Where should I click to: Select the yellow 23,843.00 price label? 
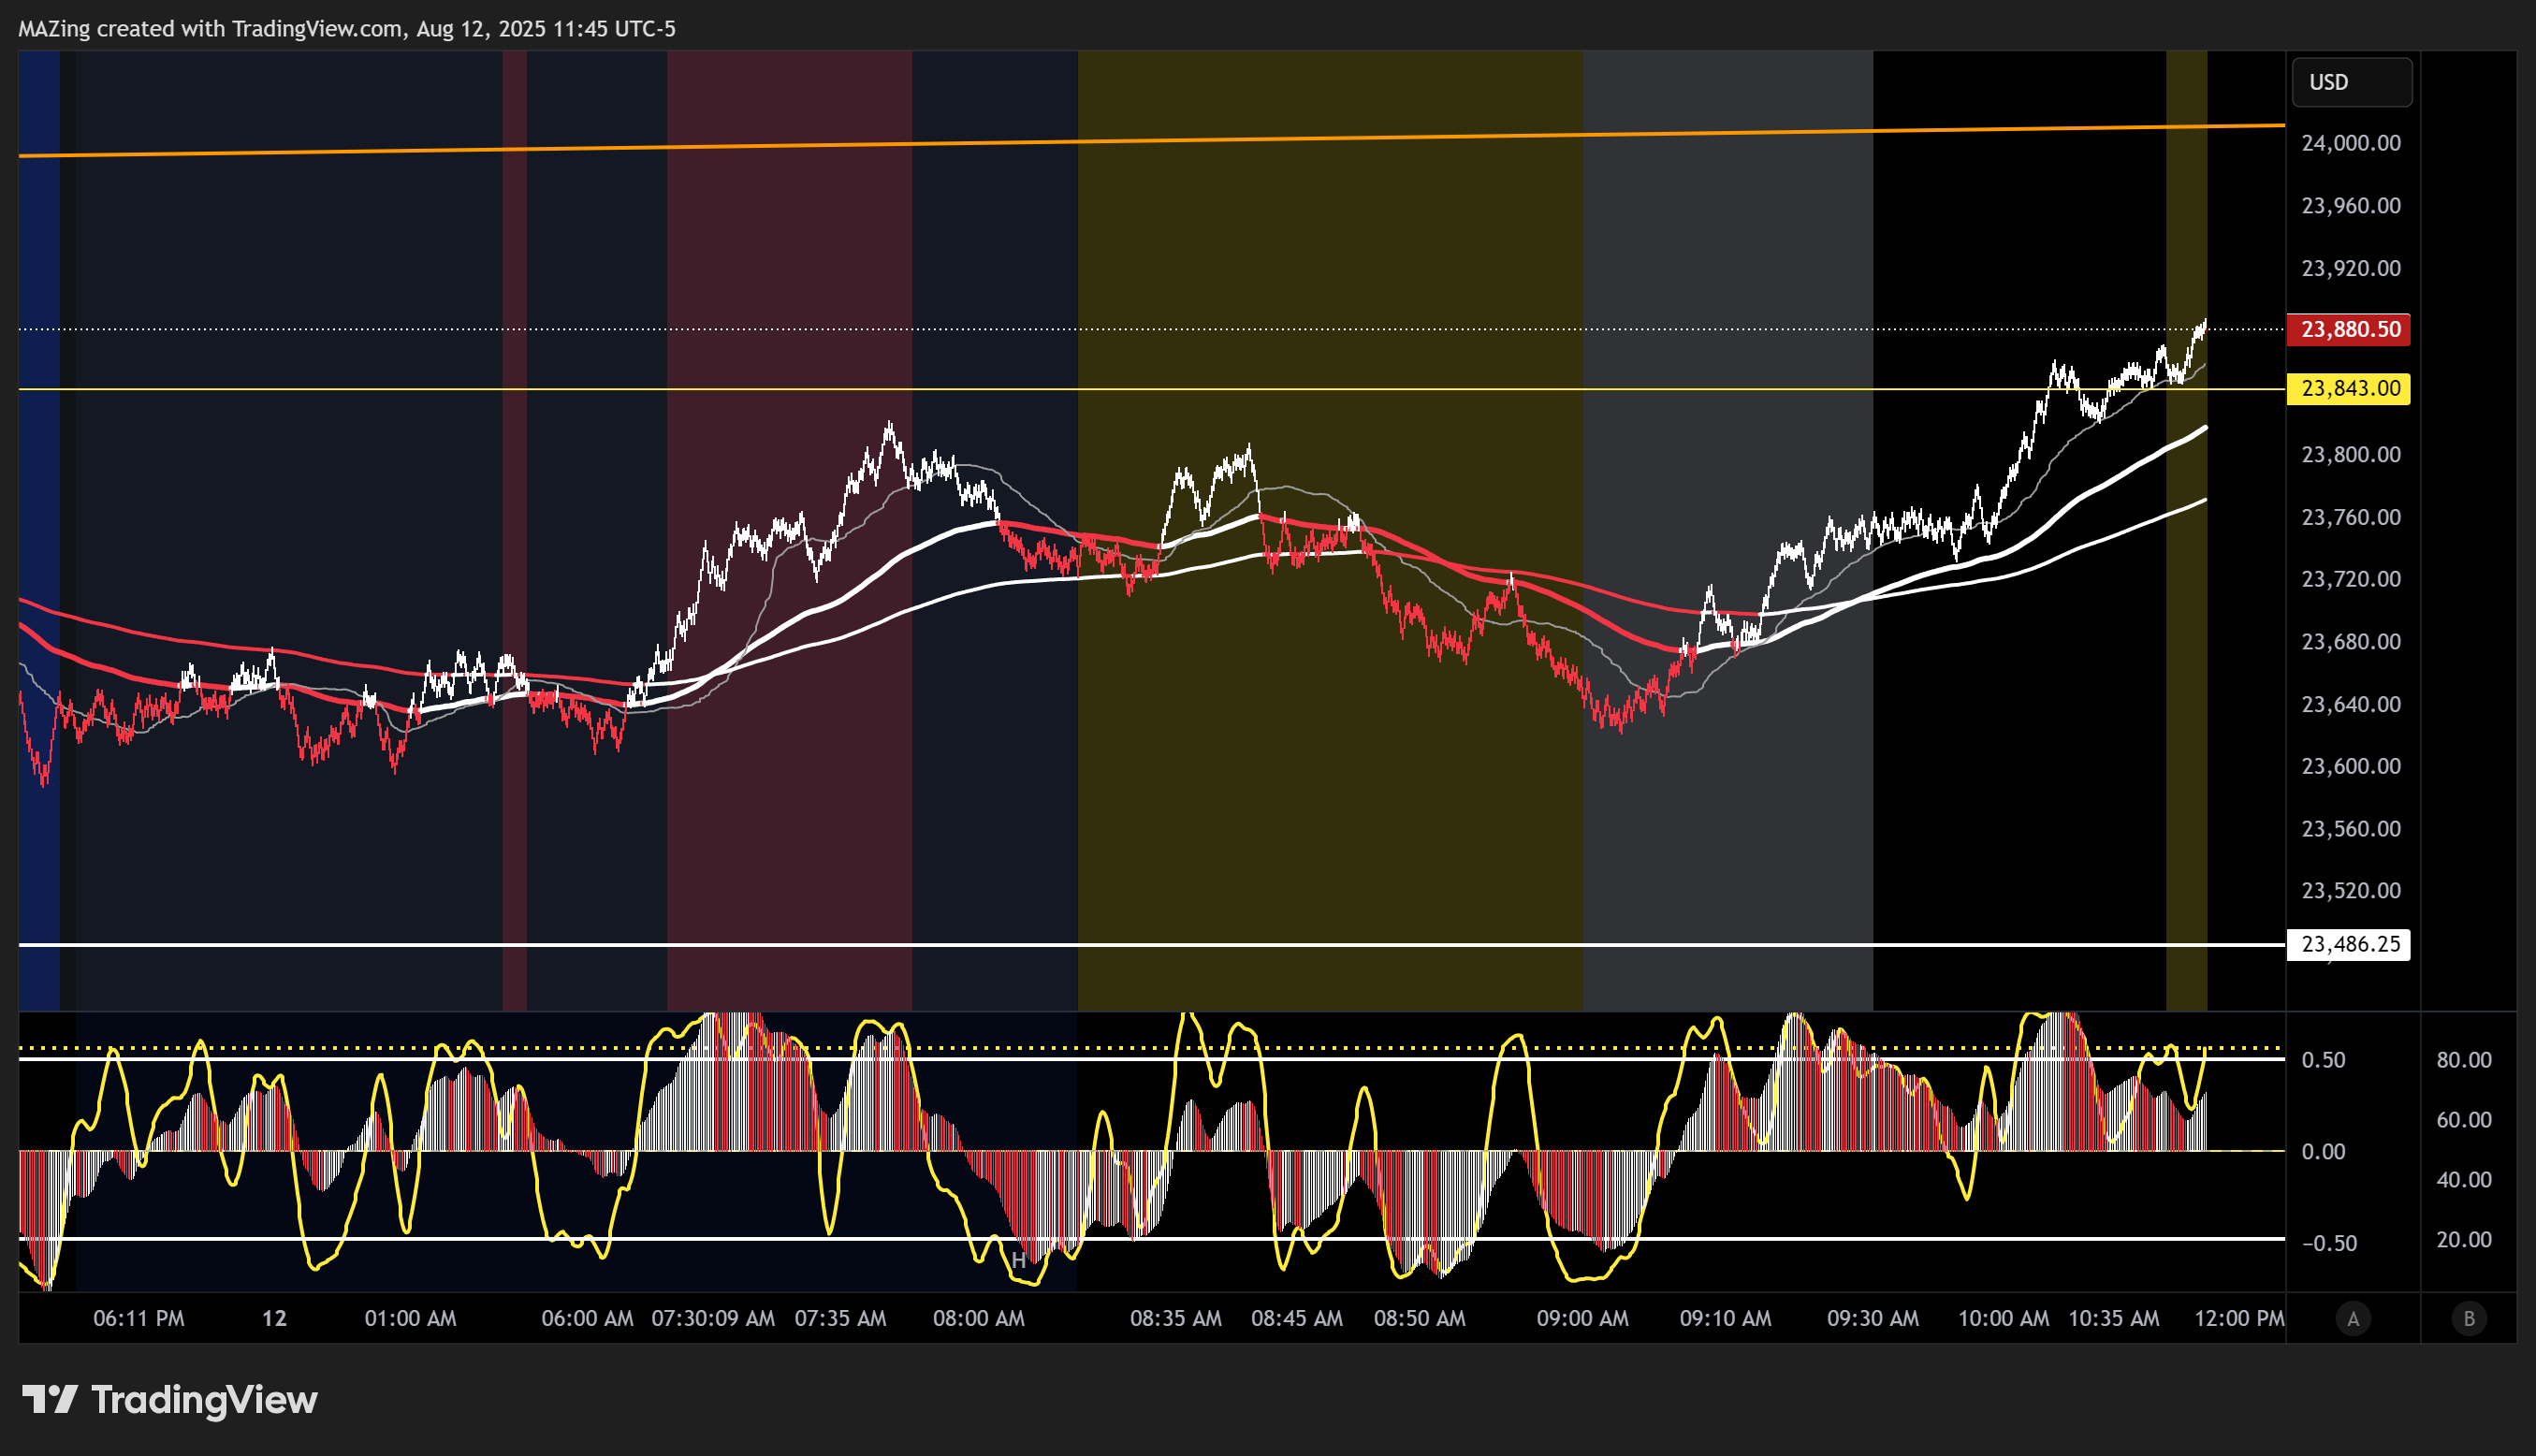tap(2348, 388)
